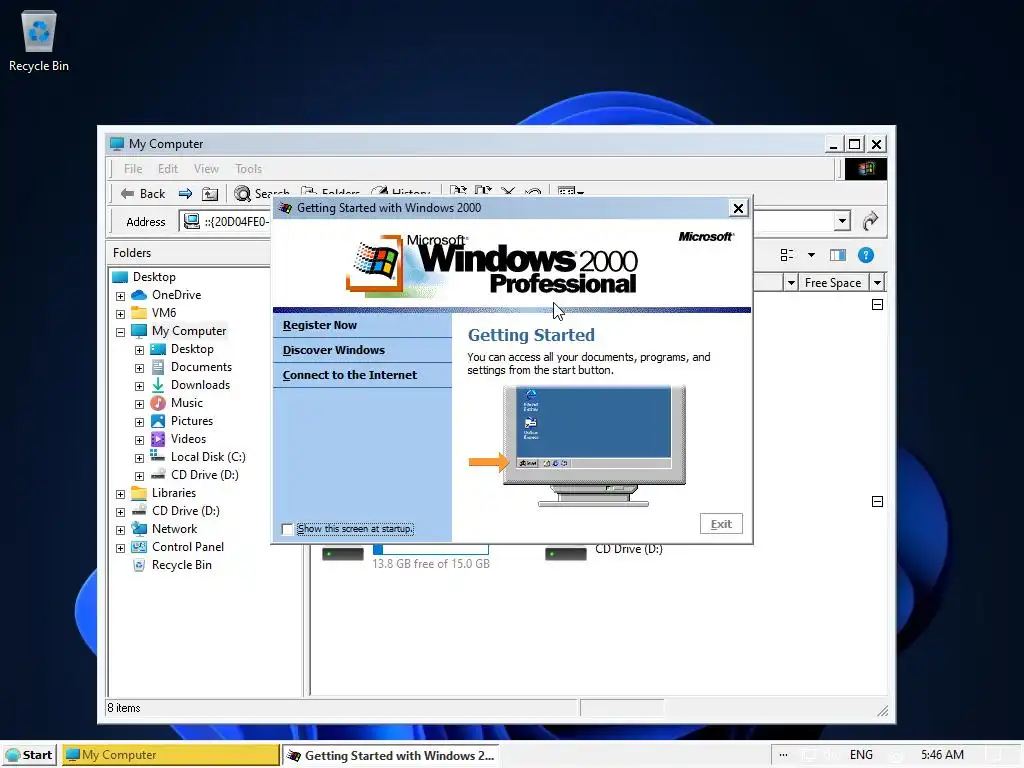Screen dimensions: 1024x768
Task: Go up one folder level icon
Action: (x=210, y=193)
